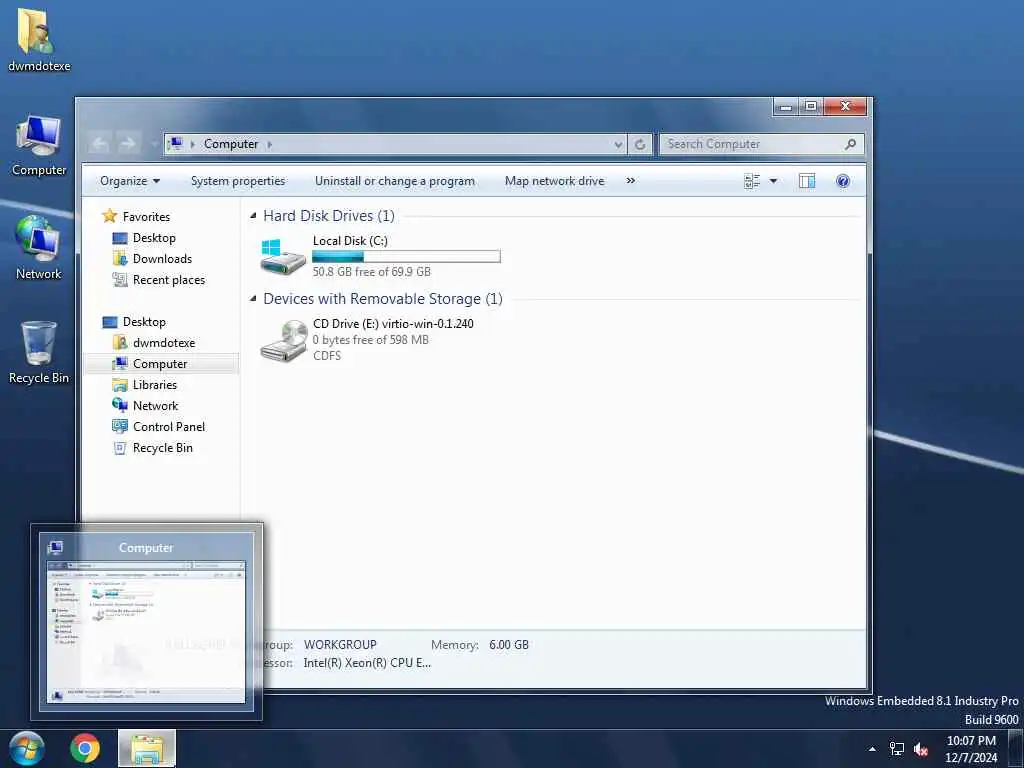Image resolution: width=1024 pixels, height=768 pixels.
Task: Click the network tray icon
Action: 897,749
